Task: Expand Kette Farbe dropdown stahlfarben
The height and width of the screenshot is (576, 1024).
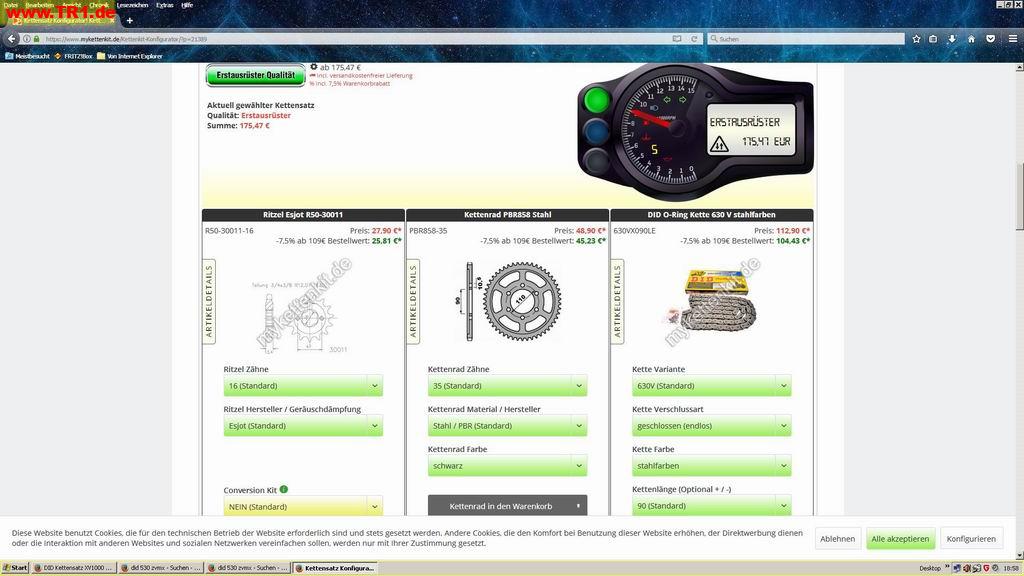Action: (x=712, y=466)
